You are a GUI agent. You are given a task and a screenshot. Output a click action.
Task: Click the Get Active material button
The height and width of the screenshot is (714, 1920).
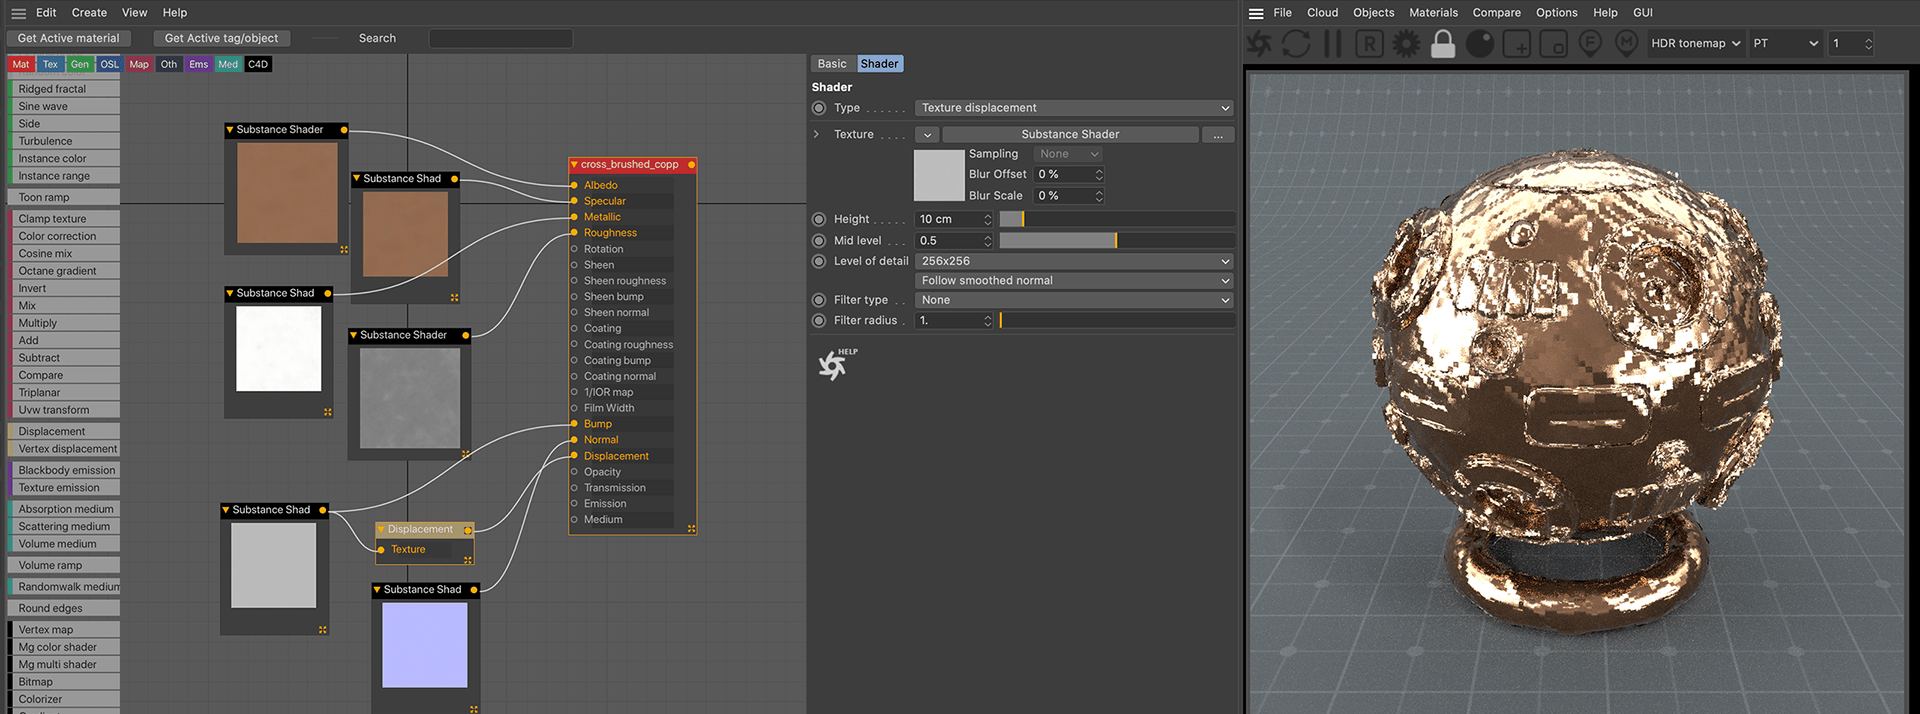[x=68, y=38]
